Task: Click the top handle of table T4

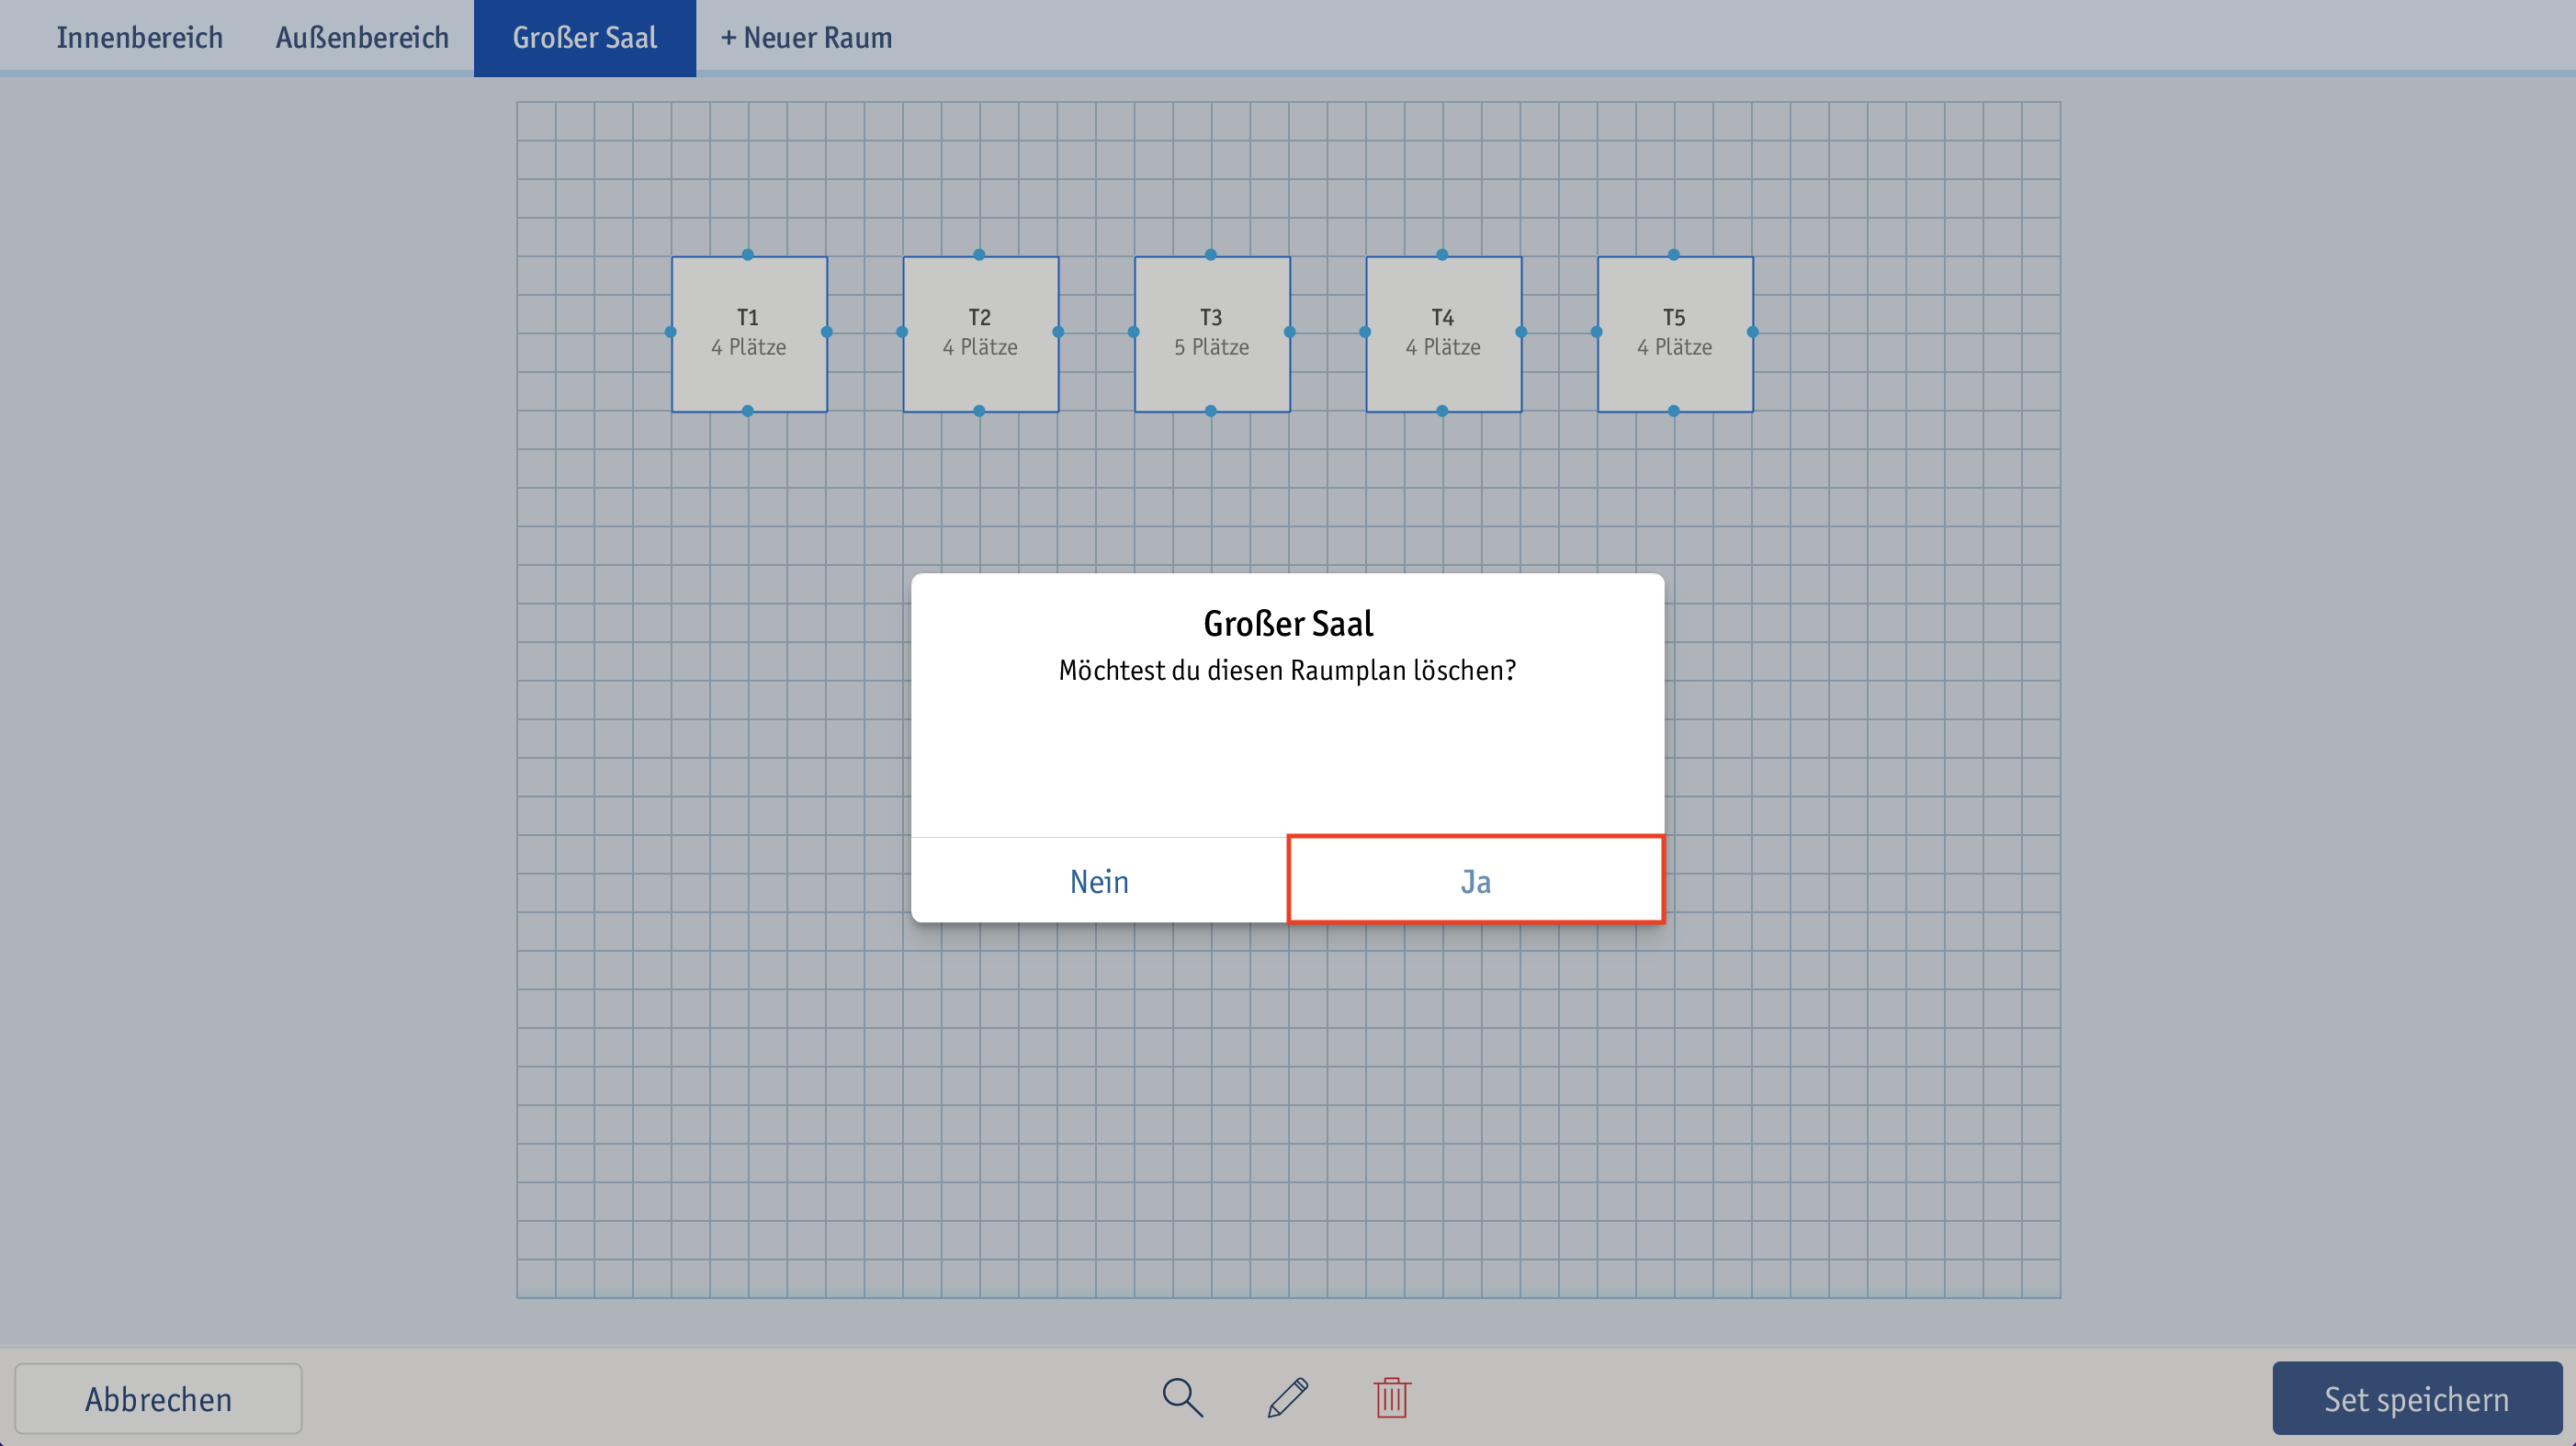Action: [x=1442, y=255]
